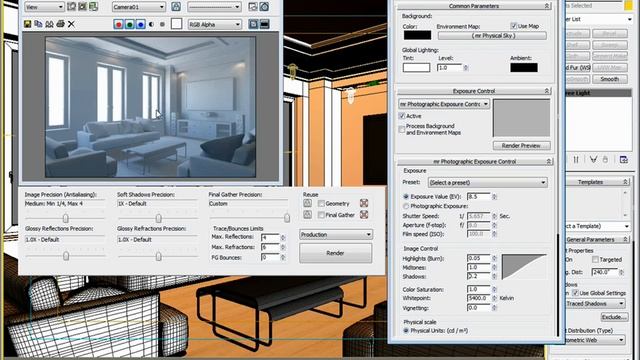640x360 pixels.
Task: Clear the Geometry cache with red icon
Action: (x=364, y=203)
